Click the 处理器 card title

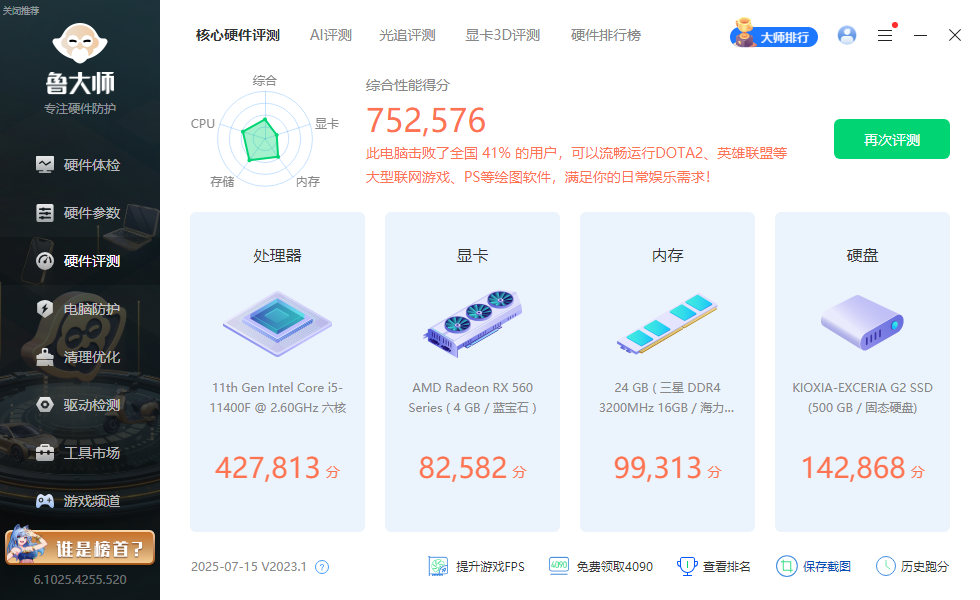point(278,256)
